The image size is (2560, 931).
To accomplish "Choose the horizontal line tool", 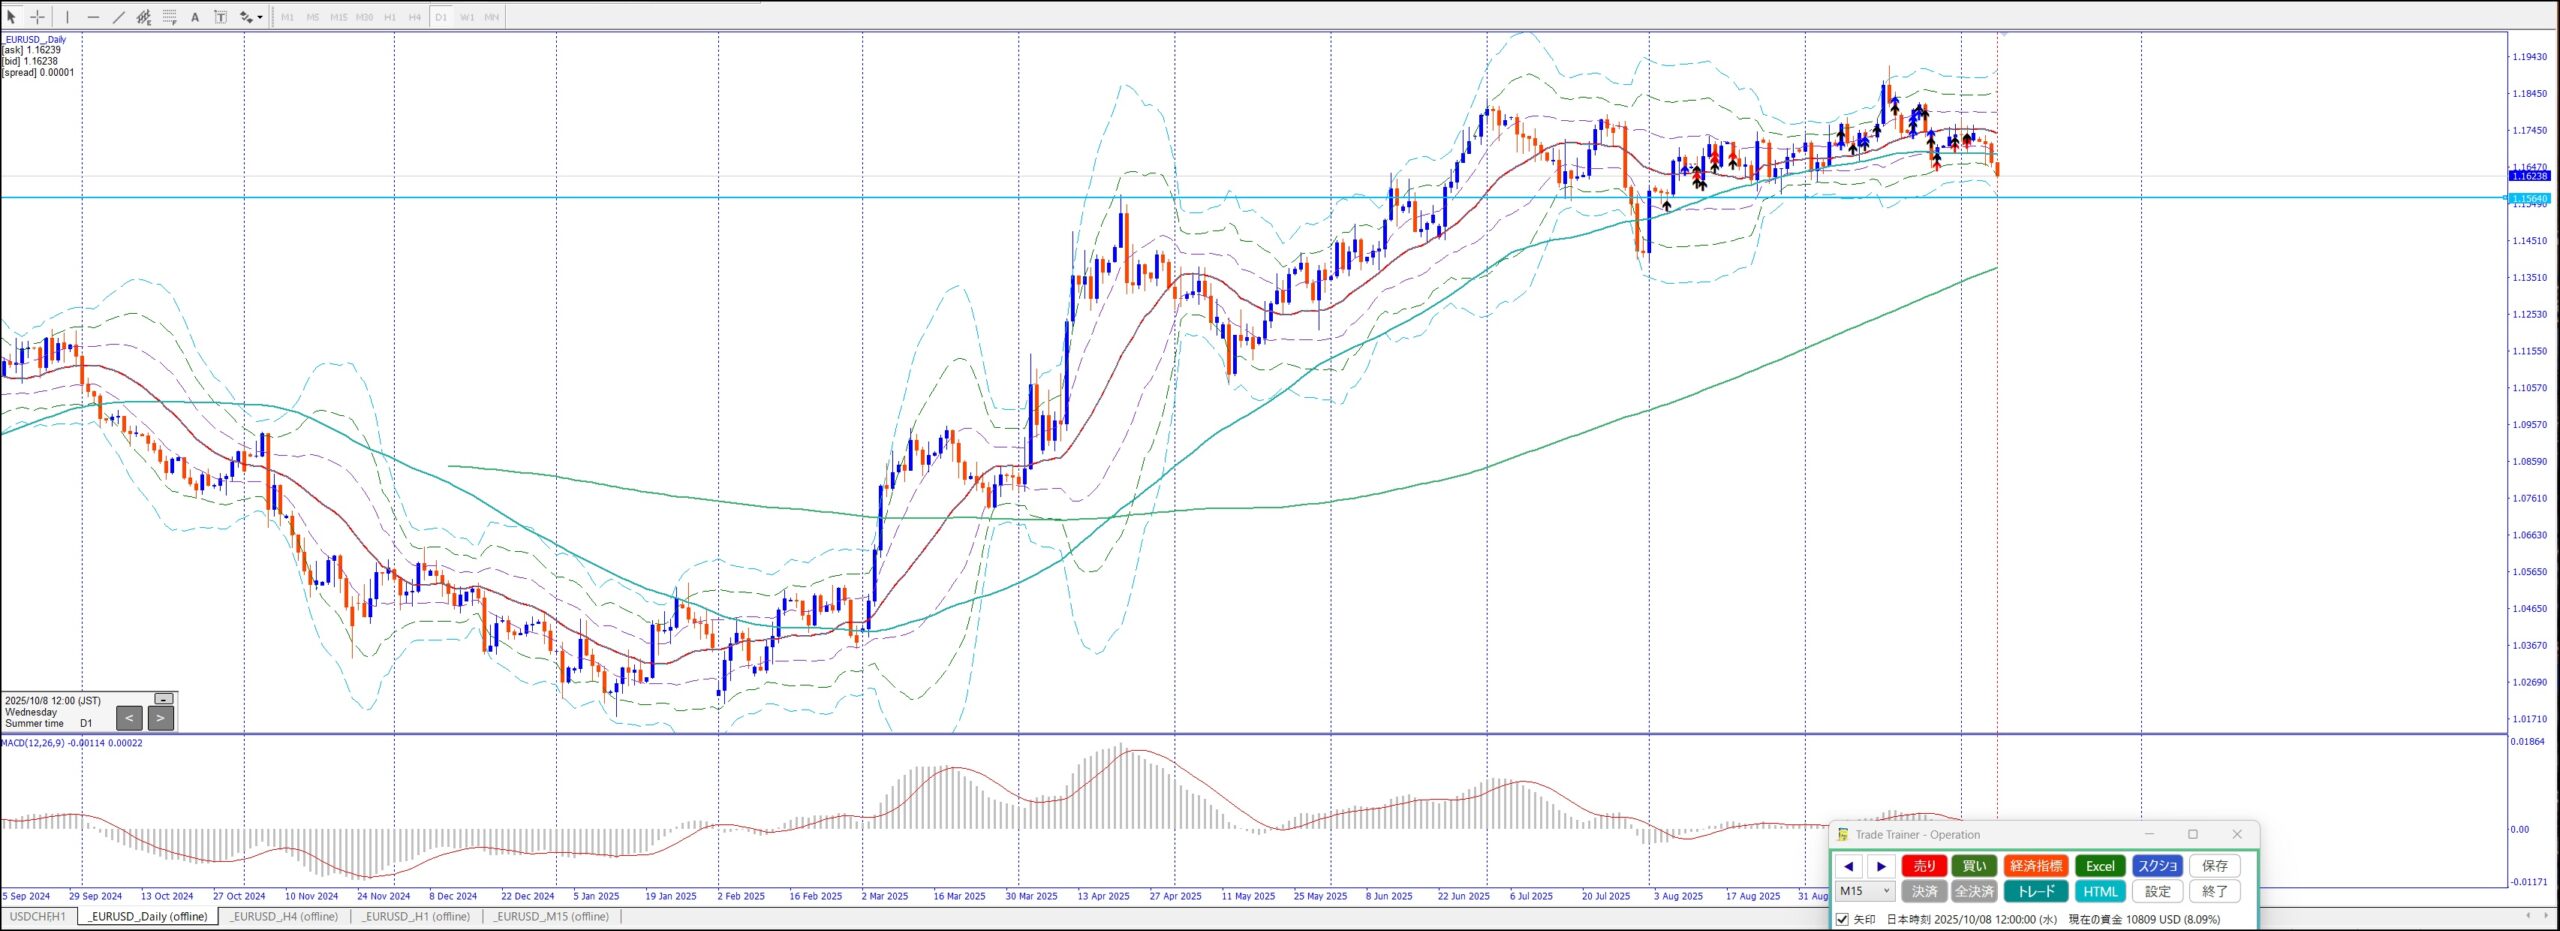I will point(93,17).
